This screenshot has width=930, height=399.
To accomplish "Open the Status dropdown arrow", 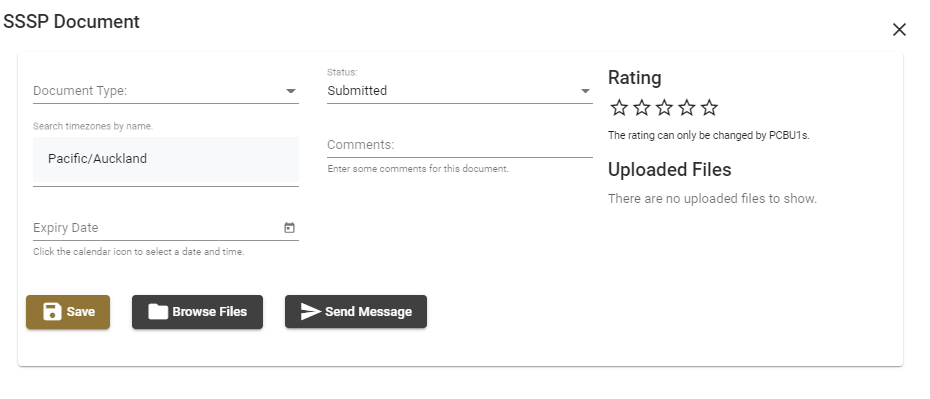I will point(585,91).
